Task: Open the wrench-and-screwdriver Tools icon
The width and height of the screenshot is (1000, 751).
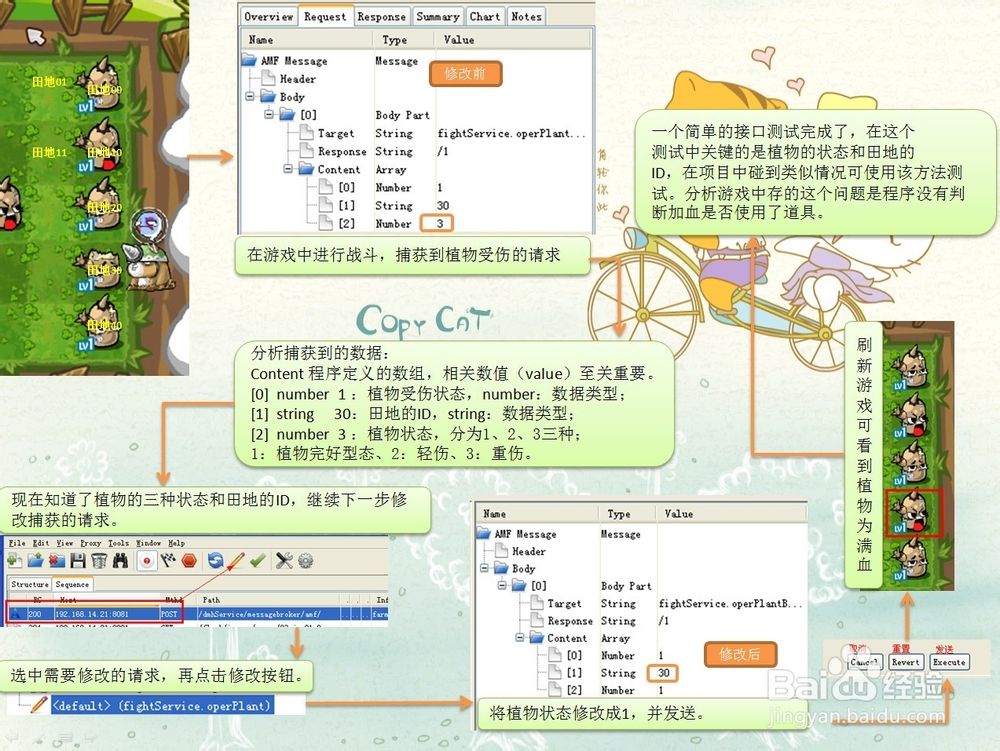Action: [284, 561]
